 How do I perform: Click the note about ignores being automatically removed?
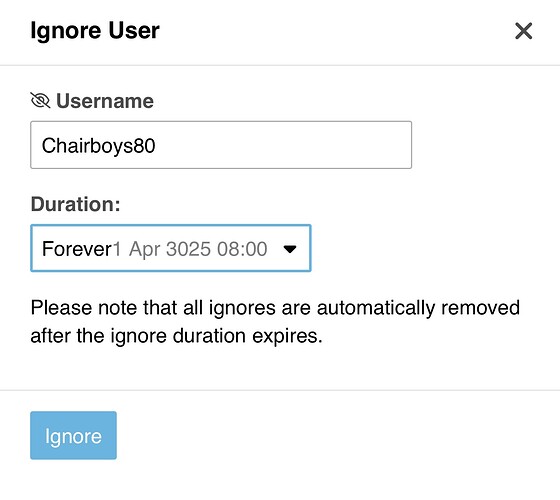tap(275, 321)
